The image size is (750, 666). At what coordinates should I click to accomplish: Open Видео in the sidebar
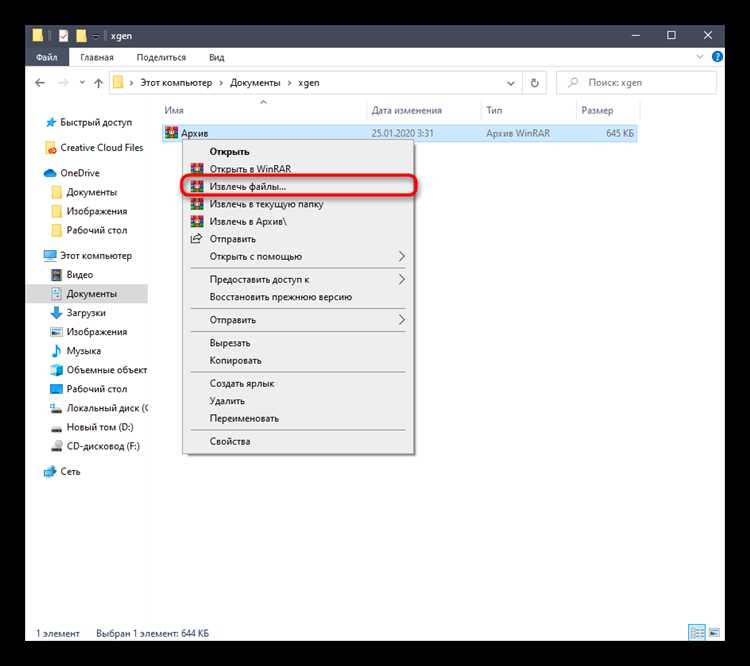click(x=72, y=275)
